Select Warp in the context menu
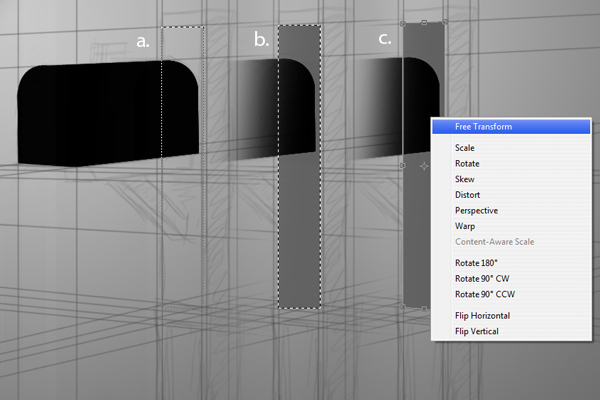The image size is (600, 400). click(x=511, y=226)
